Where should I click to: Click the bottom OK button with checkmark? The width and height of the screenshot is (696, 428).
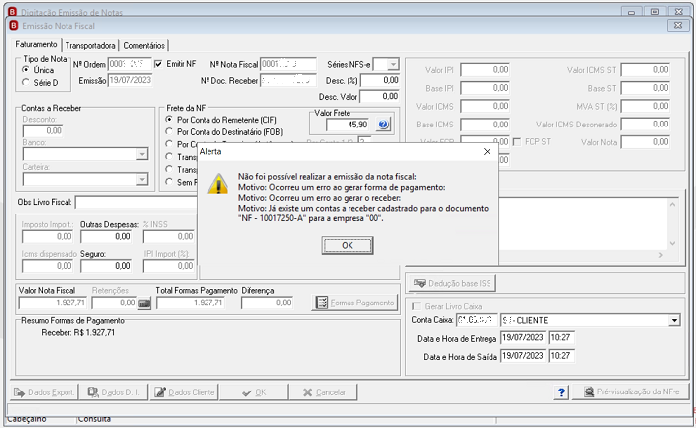(254, 392)
